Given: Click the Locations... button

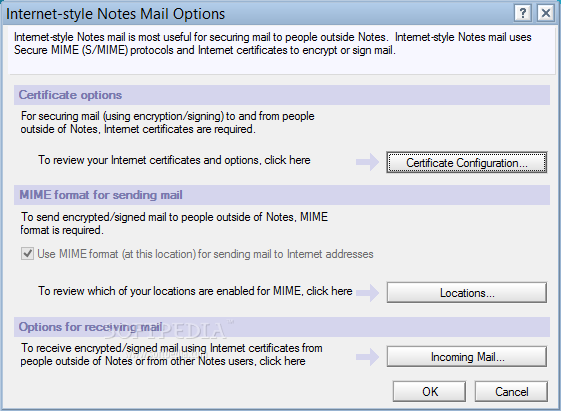Looking at the screenshot, I should 467,293.
